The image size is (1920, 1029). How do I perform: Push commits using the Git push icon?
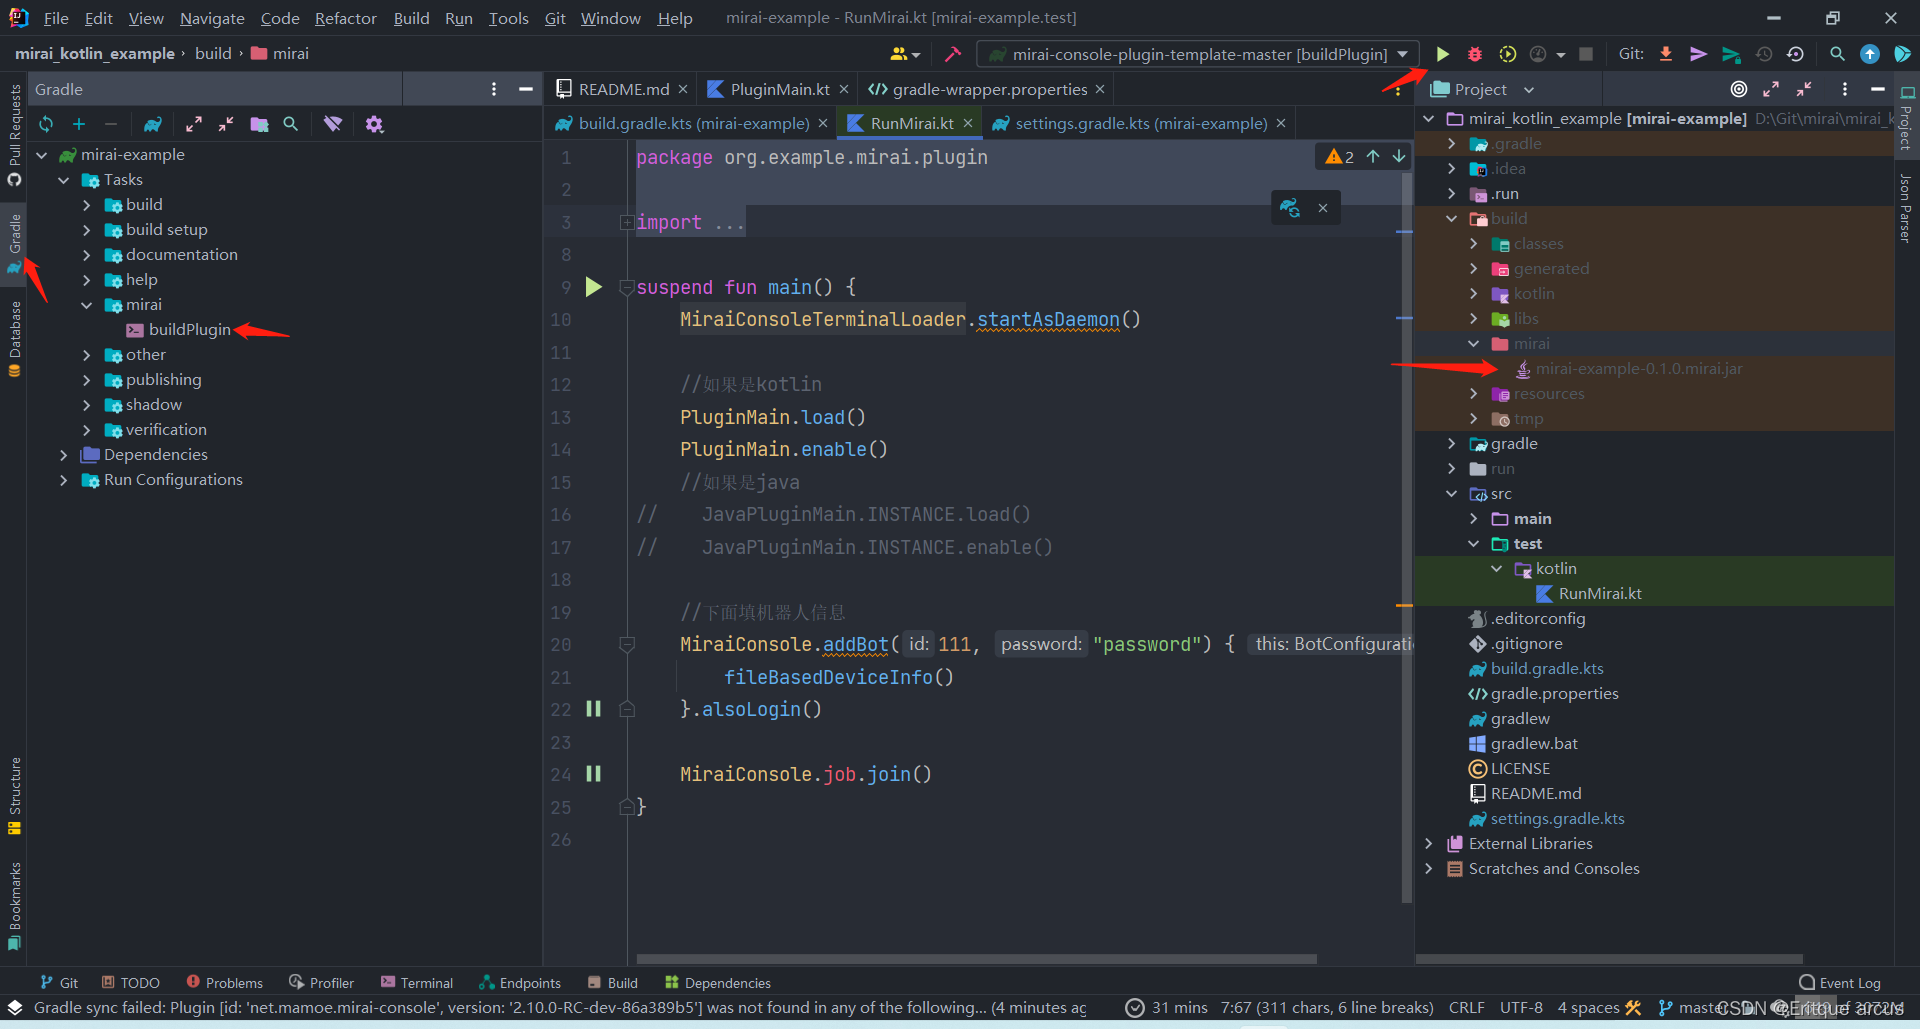(x=1698, y=54)
